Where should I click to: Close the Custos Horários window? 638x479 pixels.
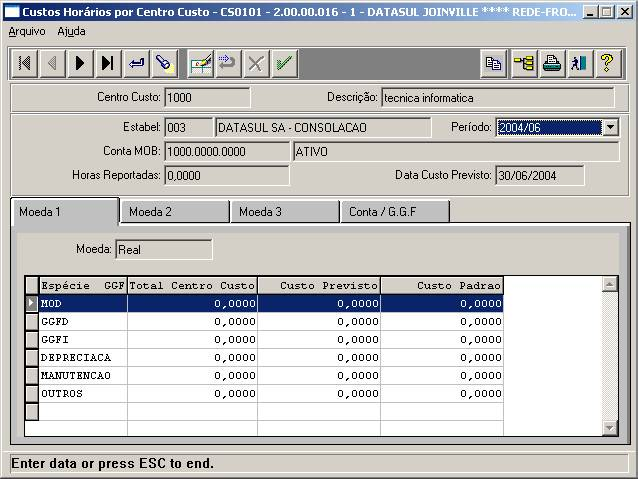(625, 12)
